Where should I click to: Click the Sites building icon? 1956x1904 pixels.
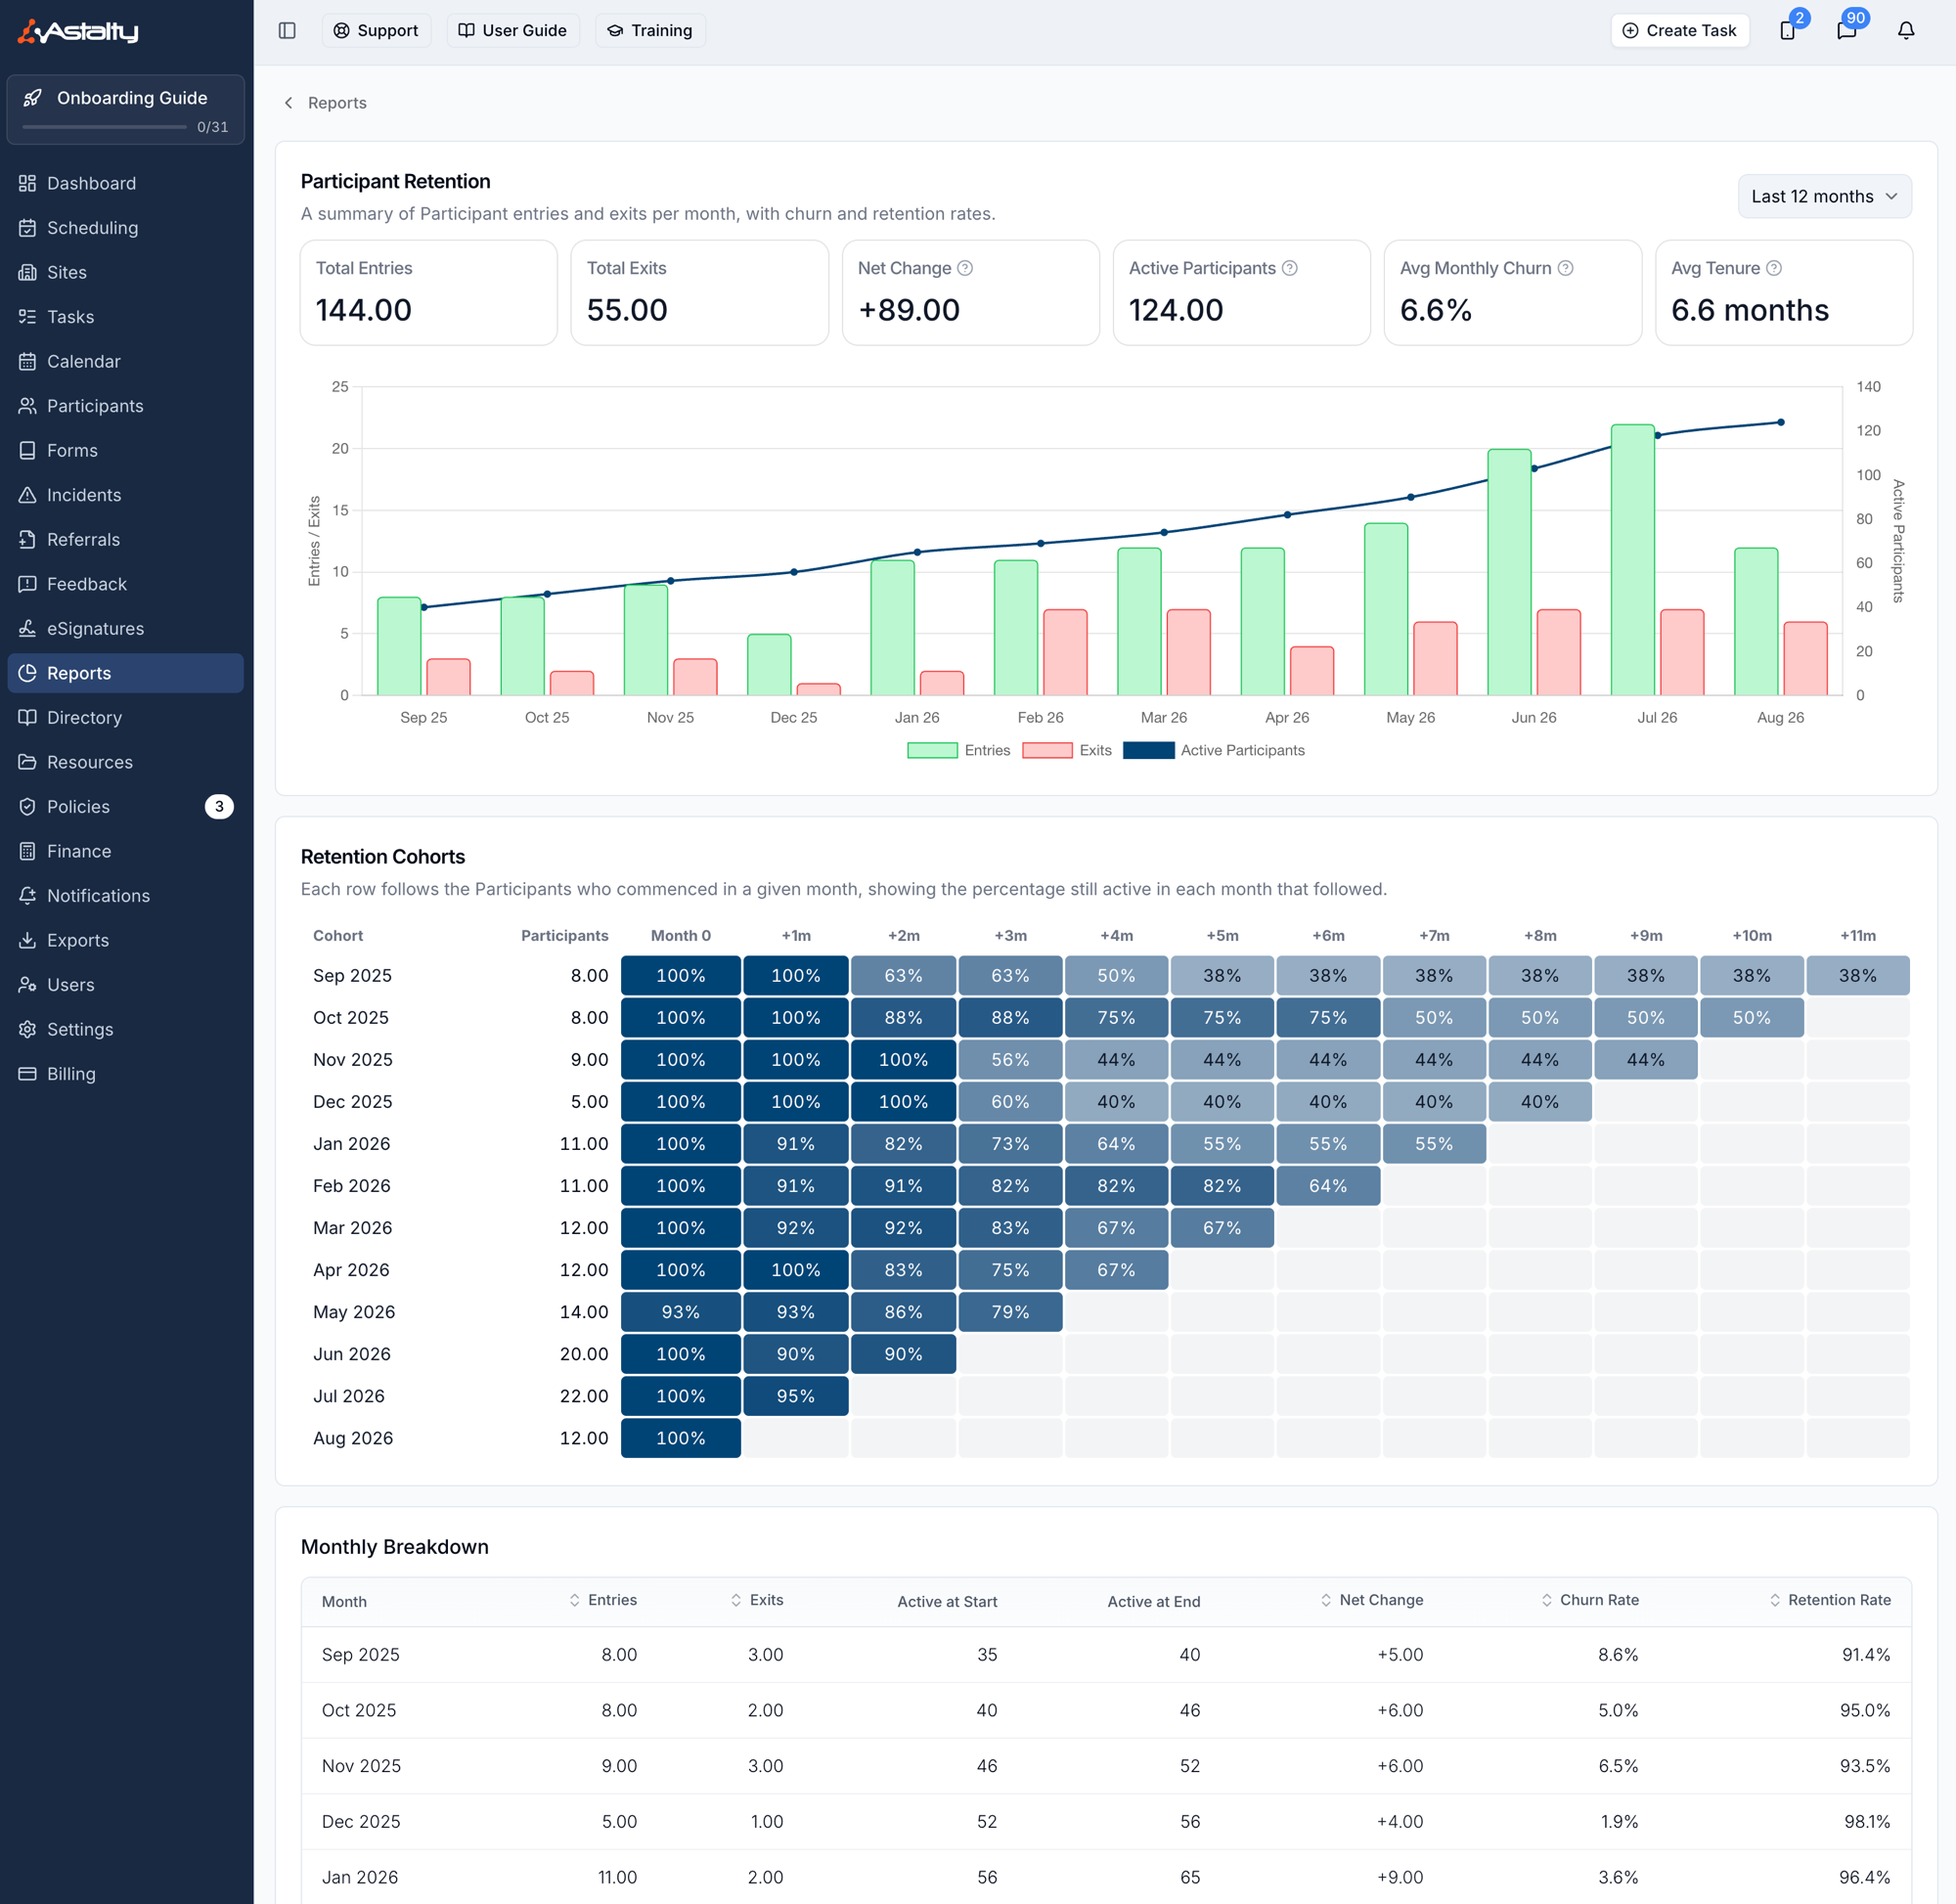(x=27, y=272)
